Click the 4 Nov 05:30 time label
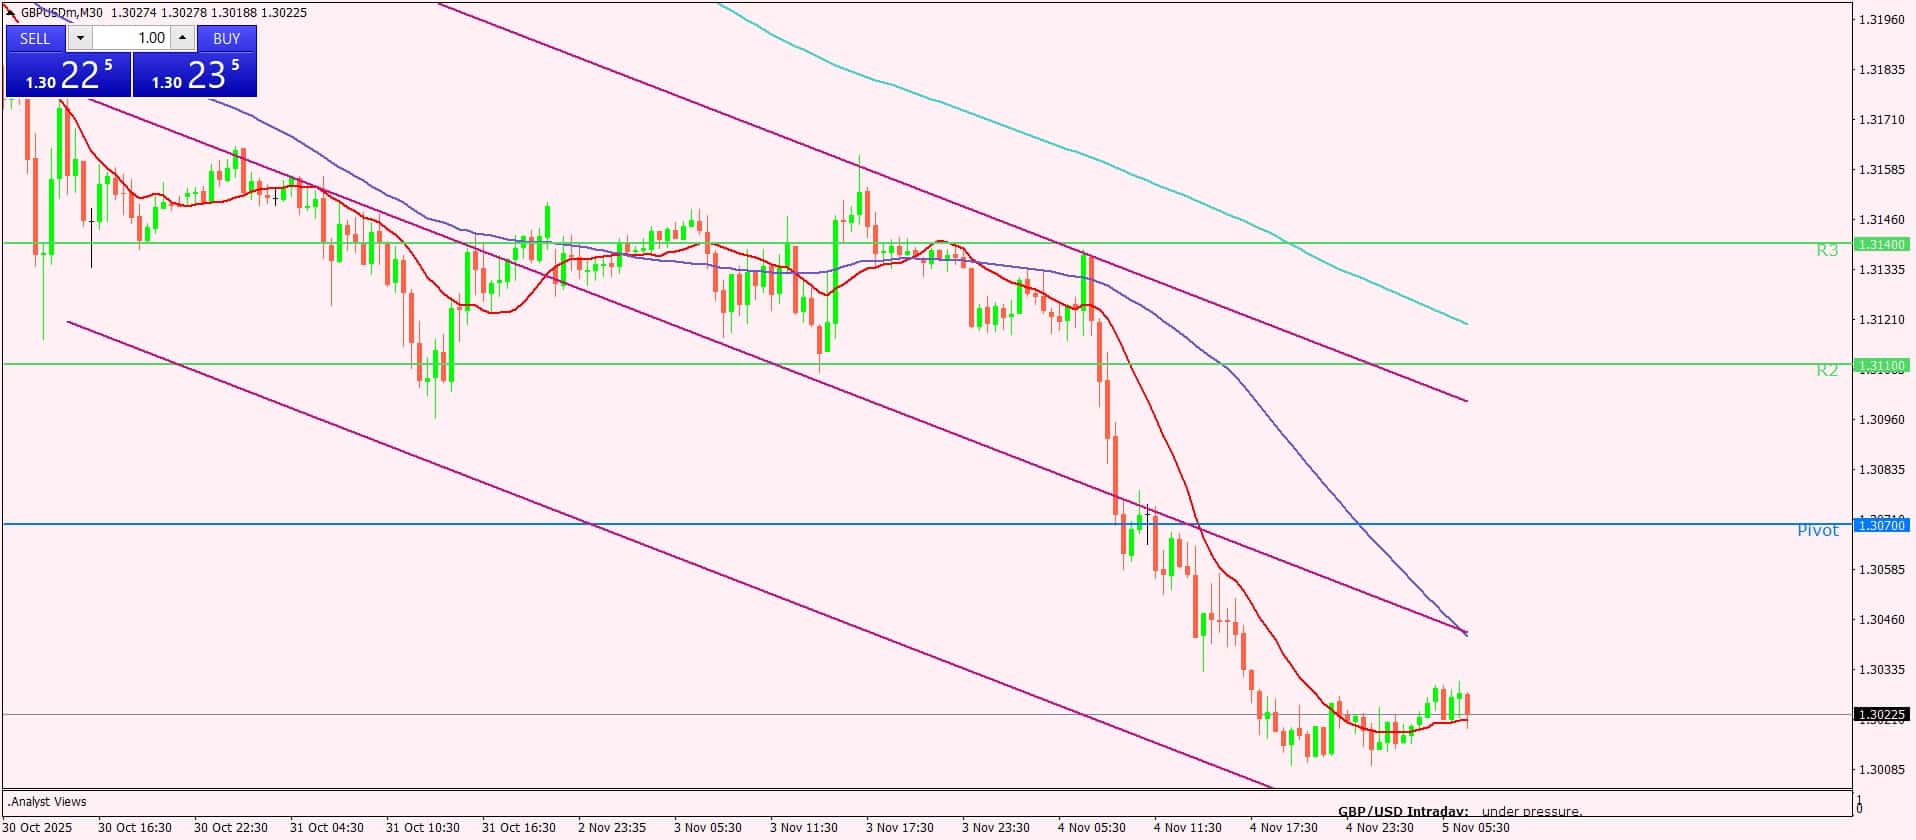This screenshot has height=840, width=1916. click(x=1092, y=827)
